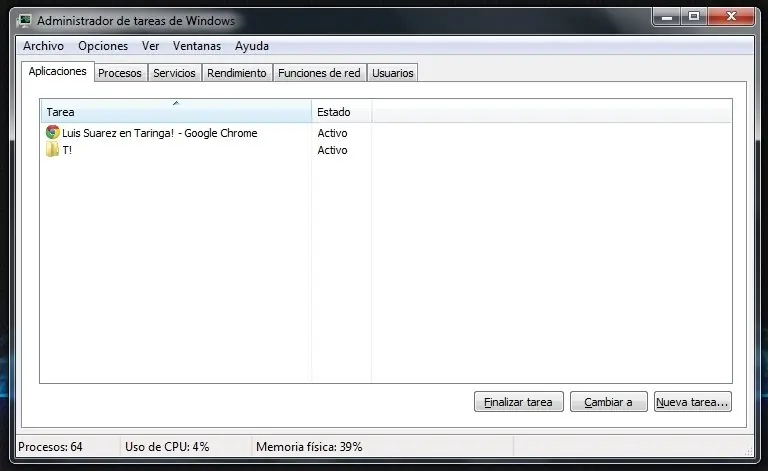Sort by the Tarea column header
The height and width of the screenshot is (471, 768).
click(176, 112)
